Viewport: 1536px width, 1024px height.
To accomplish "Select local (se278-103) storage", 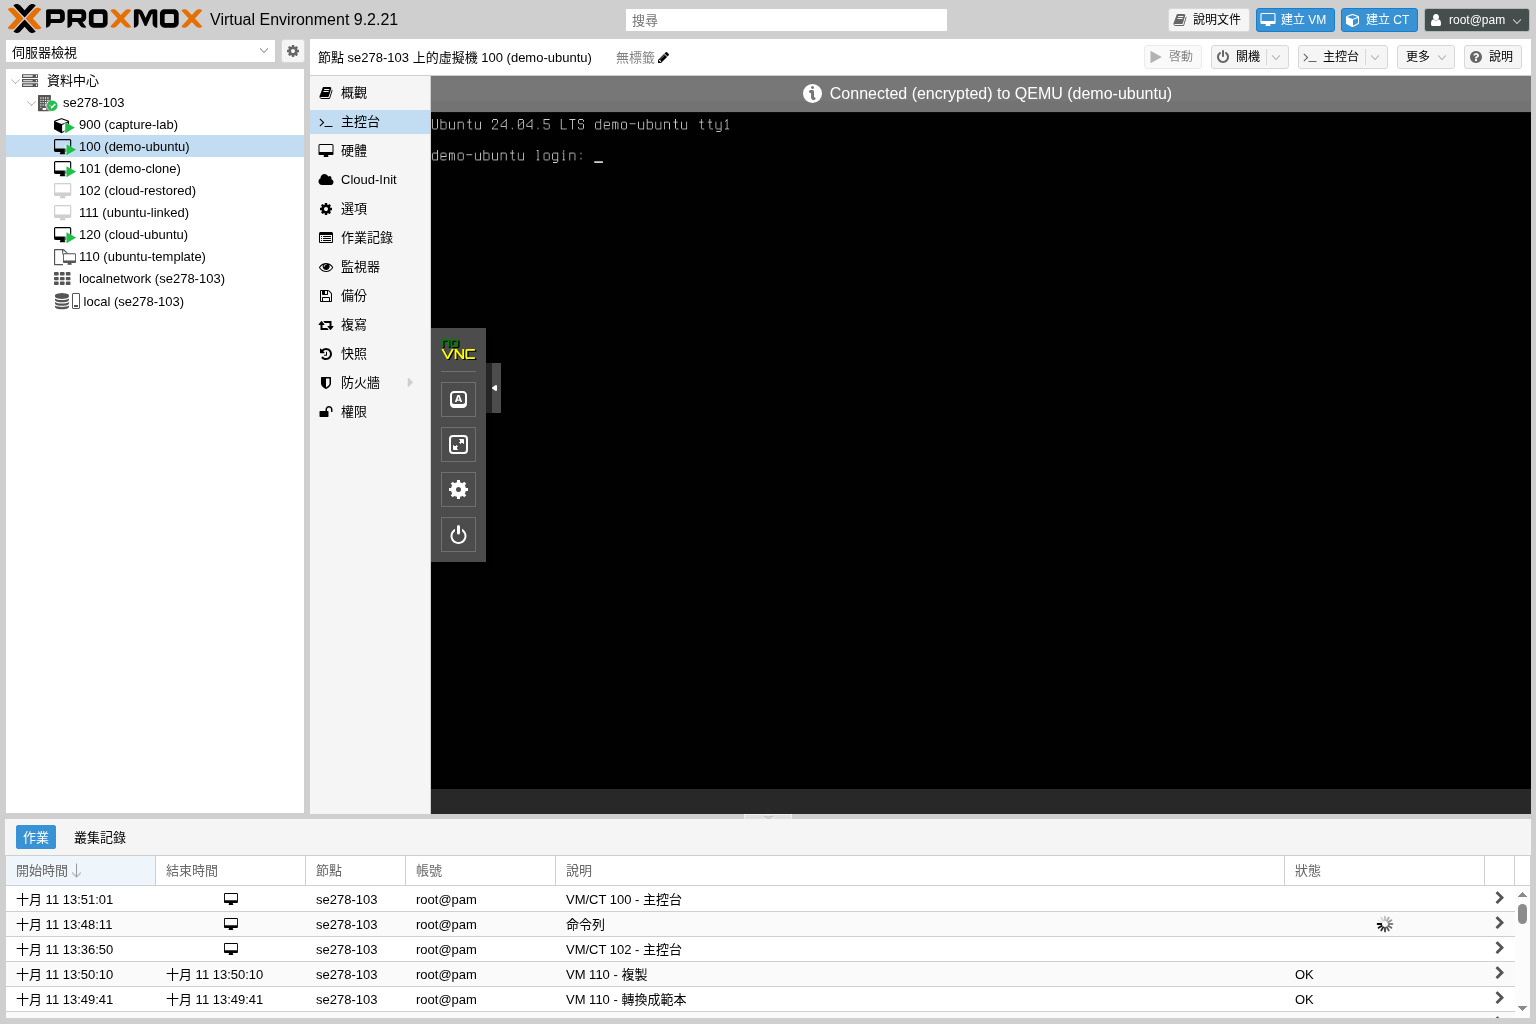I will coord(155,301).
